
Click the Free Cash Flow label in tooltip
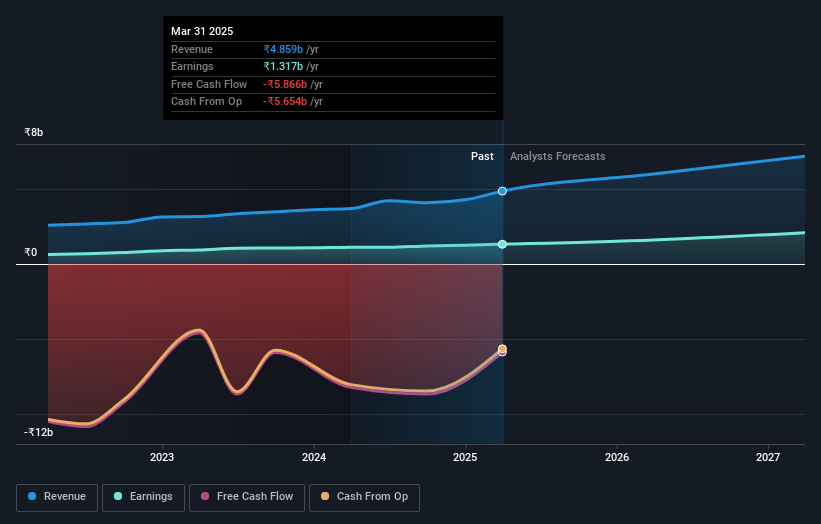pos(209,84)
